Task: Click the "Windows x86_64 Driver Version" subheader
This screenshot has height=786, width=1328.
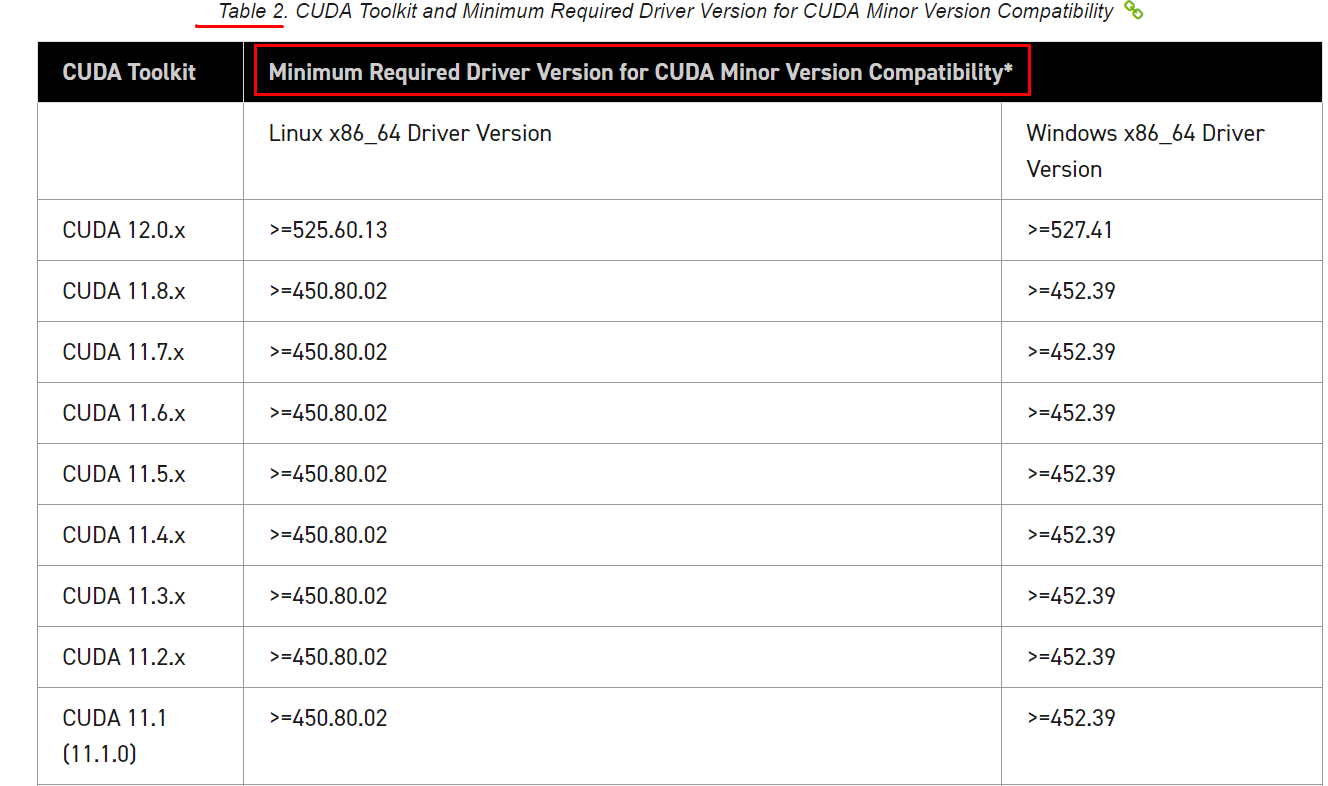Action: [1145, 151]
